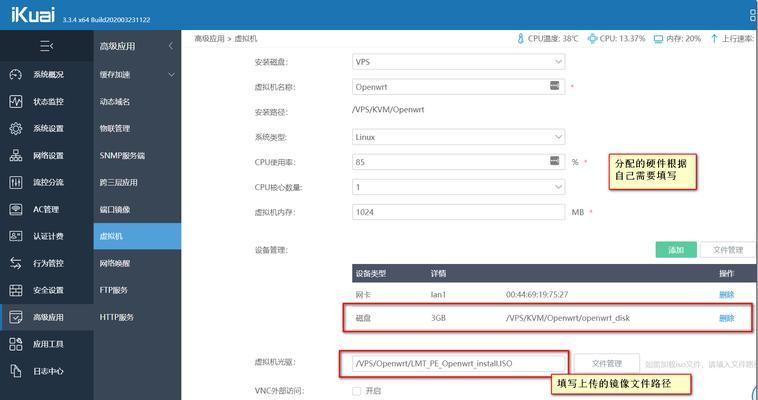758x400 pixels.
Task: Click the 3GB disk size cell
Action: tap(438, 318)
